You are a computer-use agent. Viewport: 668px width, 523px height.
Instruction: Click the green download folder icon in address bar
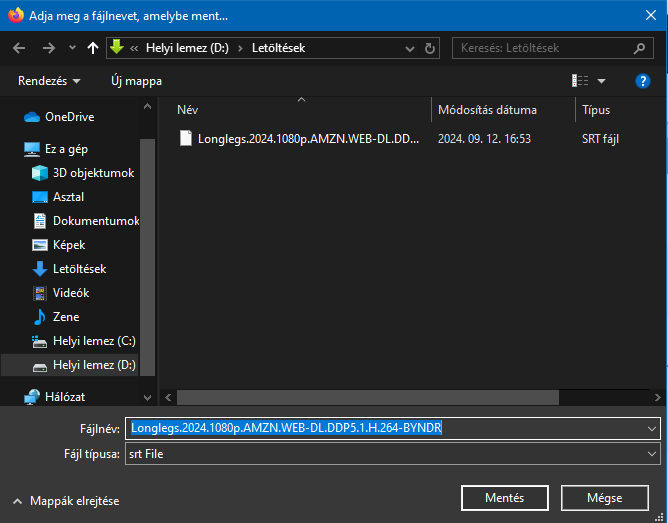point(117,47)
